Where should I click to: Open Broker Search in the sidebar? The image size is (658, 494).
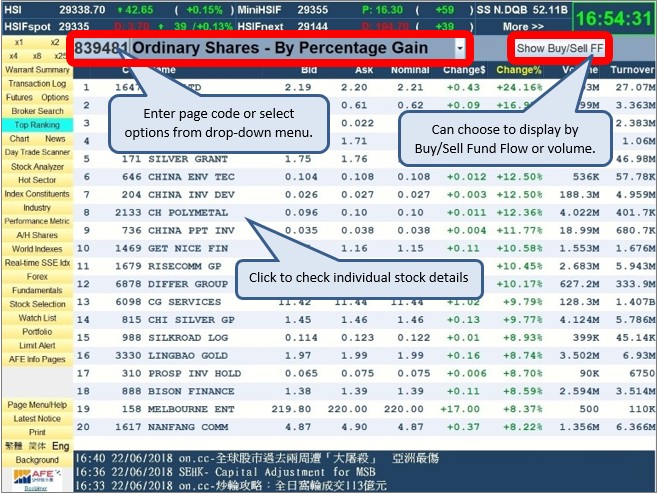coord(37,111)
